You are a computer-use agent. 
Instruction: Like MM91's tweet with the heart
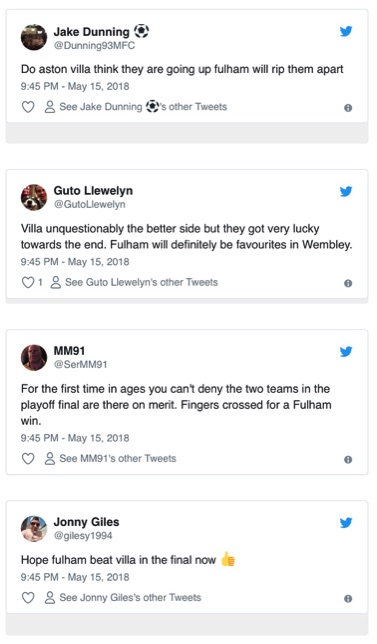[x=28, y=458]
